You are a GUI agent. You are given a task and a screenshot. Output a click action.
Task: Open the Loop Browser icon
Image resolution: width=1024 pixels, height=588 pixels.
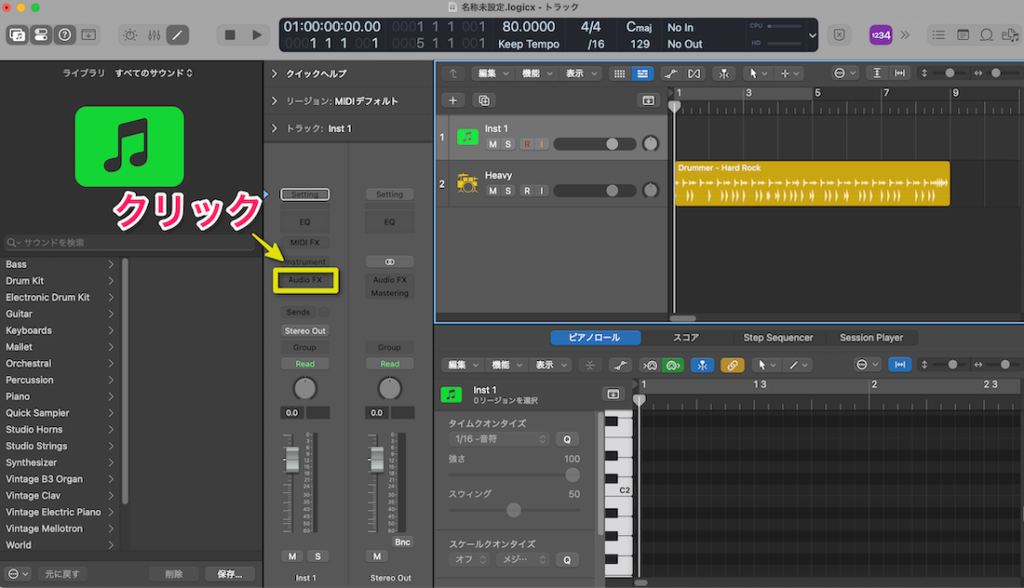coord(986,35)
